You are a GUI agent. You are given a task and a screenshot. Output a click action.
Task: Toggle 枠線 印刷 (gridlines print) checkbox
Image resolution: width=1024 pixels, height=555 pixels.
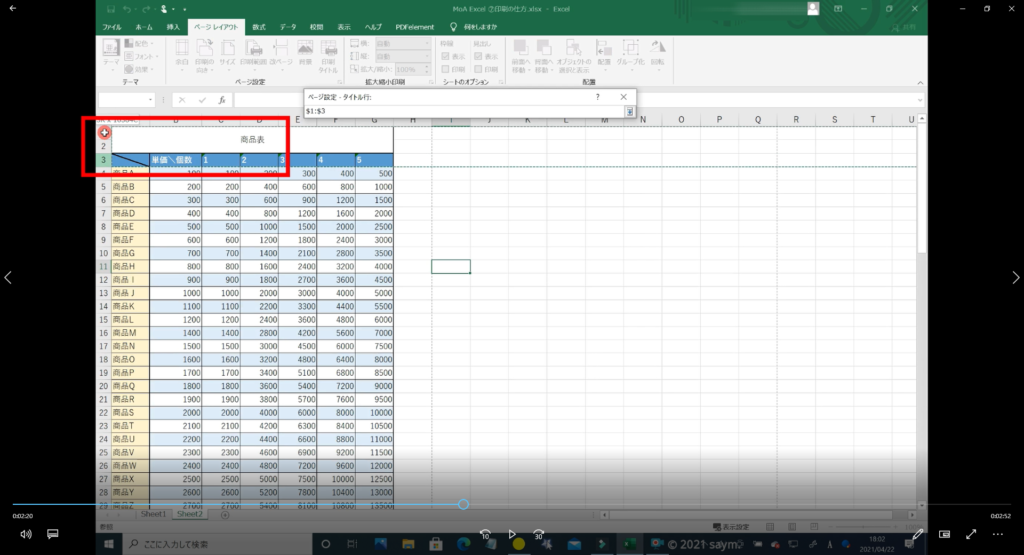click(445, 69)
